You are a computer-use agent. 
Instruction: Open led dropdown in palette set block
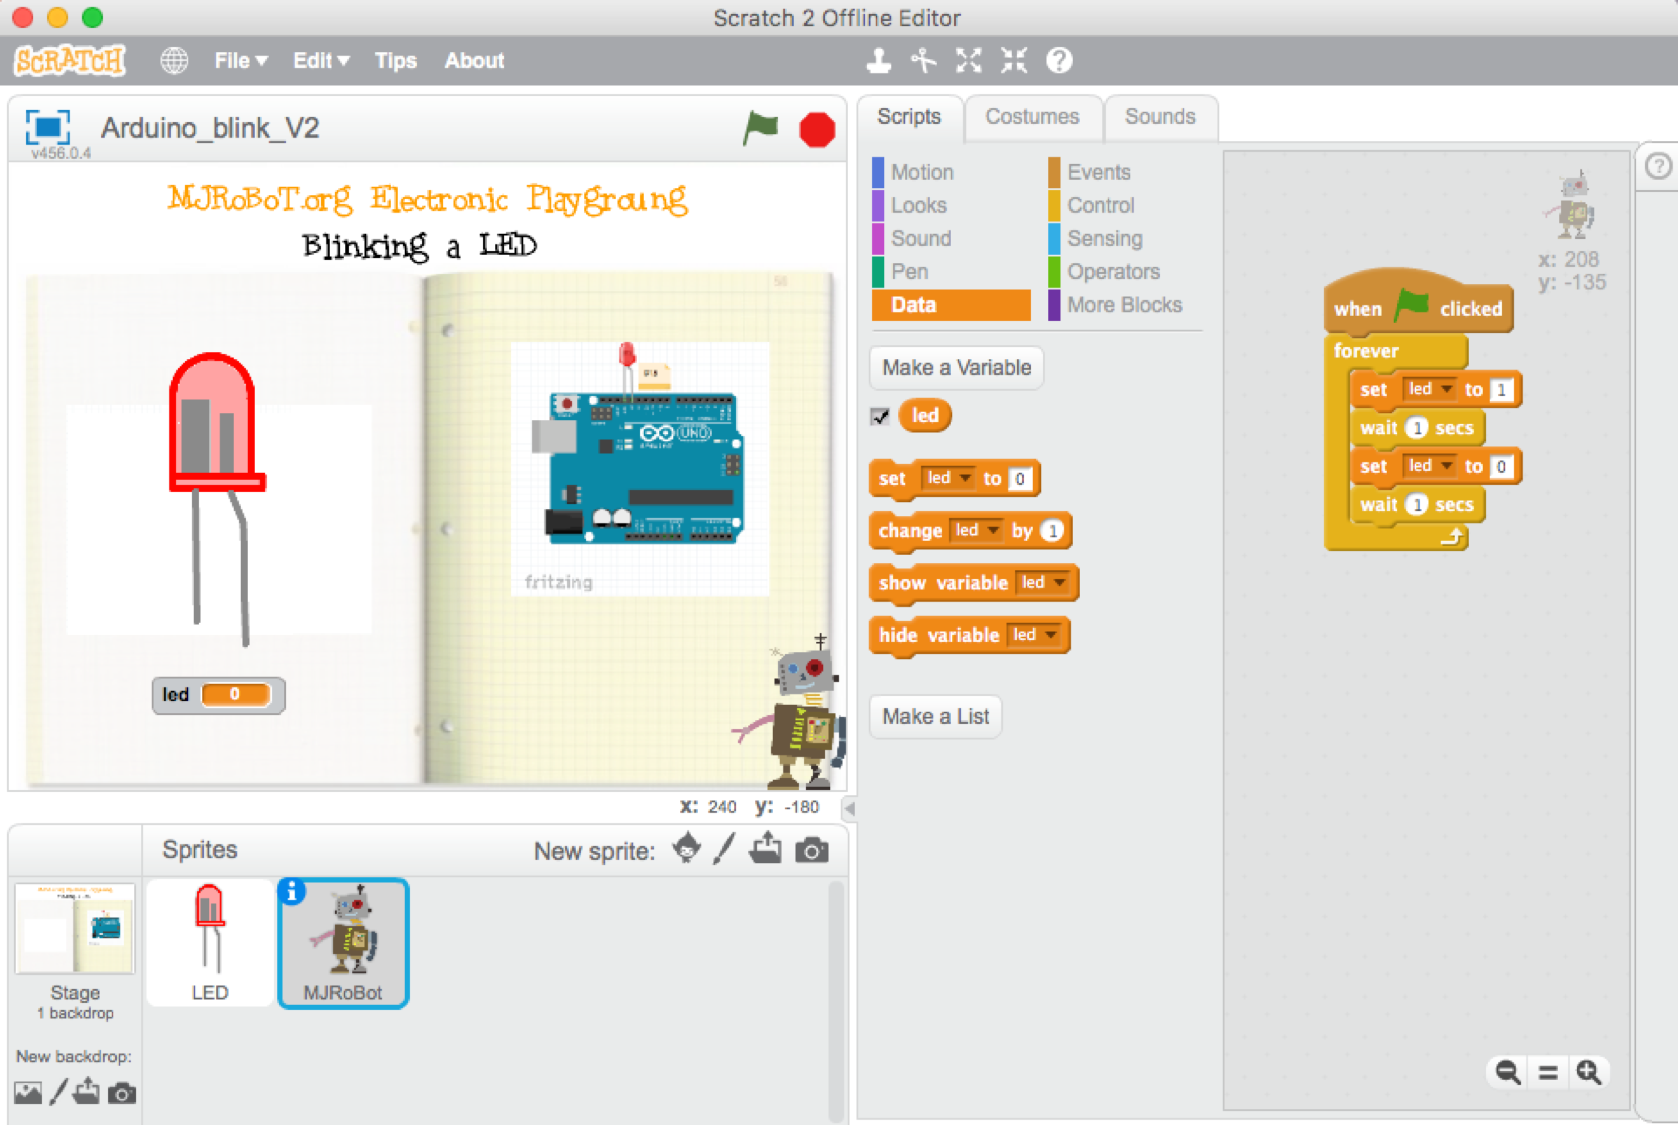pos(948,478)
